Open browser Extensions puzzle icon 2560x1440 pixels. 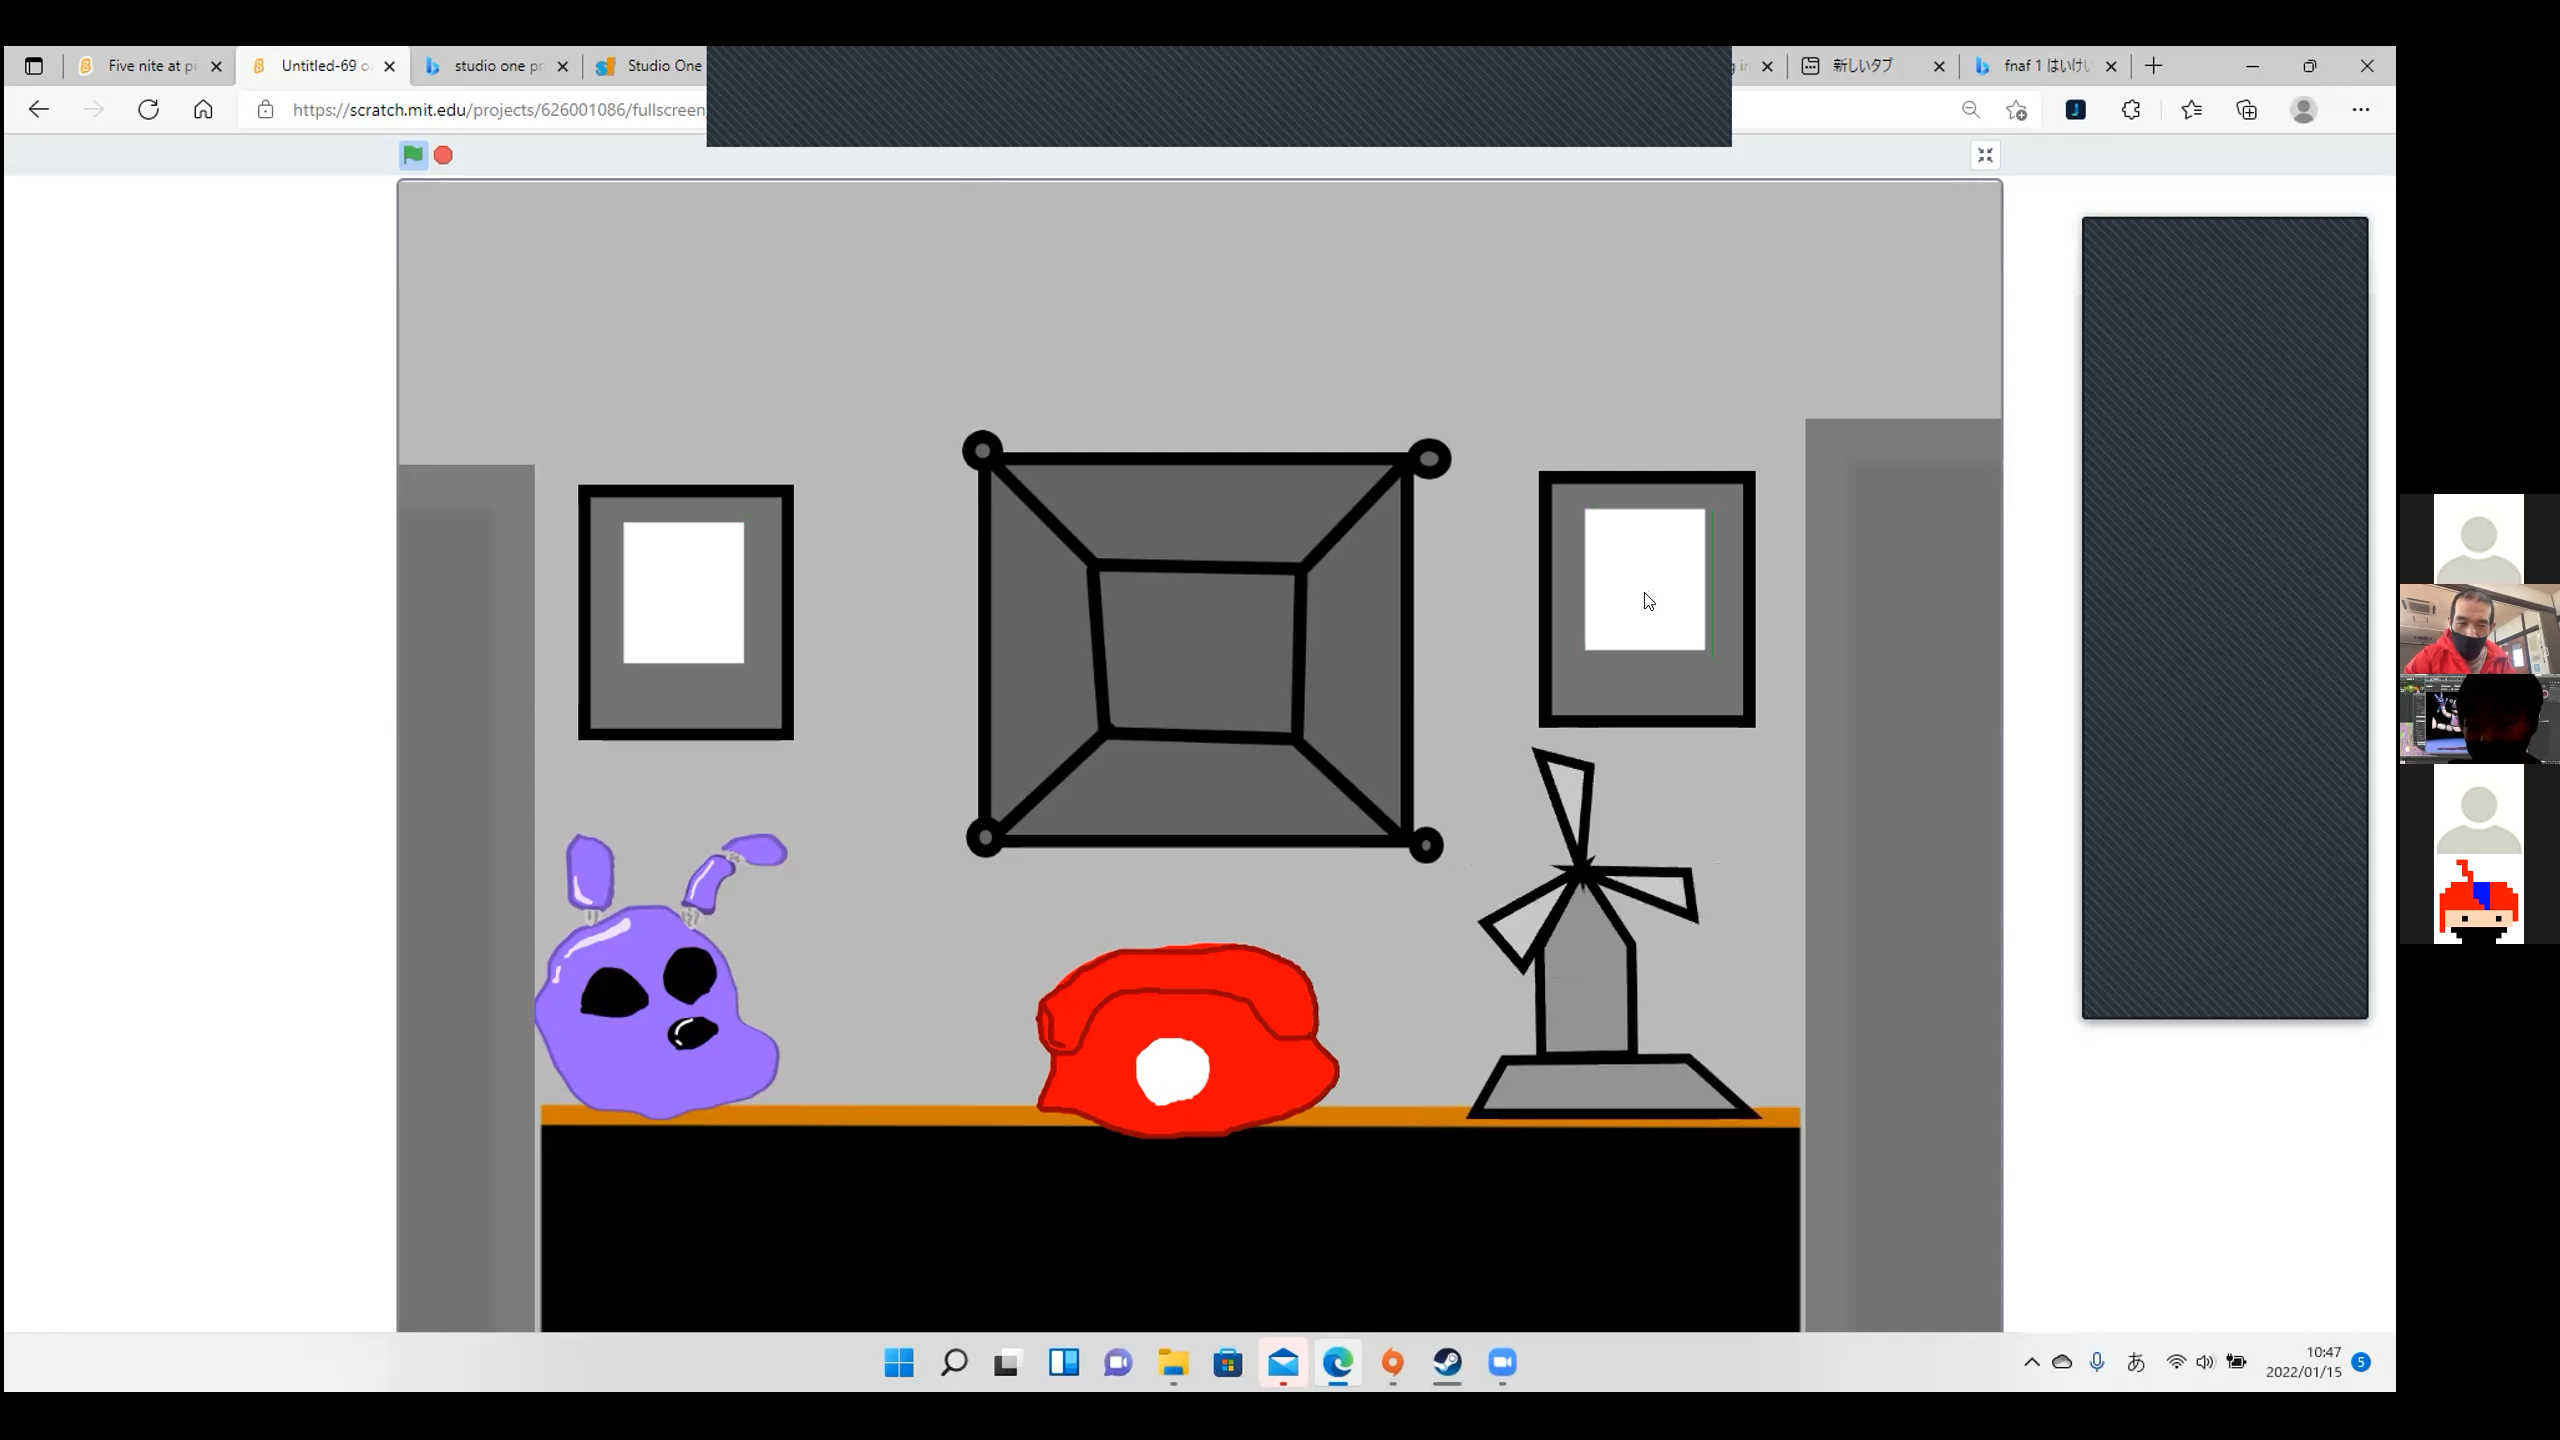[2131, 110]
